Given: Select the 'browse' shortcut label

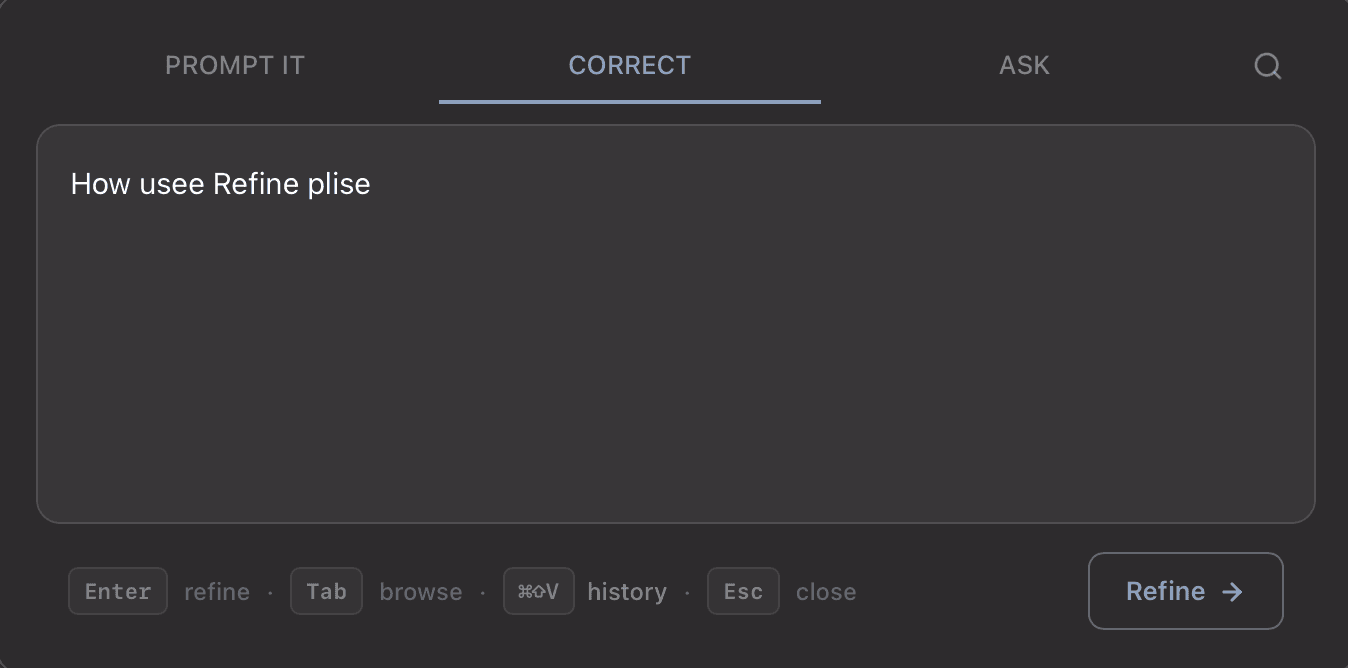Looking at the screenshot, I should (x=420, y=591).
